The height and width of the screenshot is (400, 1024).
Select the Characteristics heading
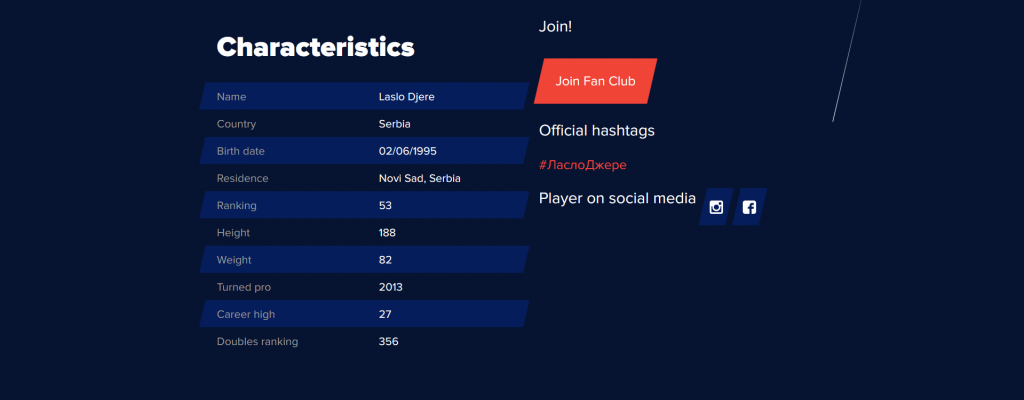[x=315, y=47]
